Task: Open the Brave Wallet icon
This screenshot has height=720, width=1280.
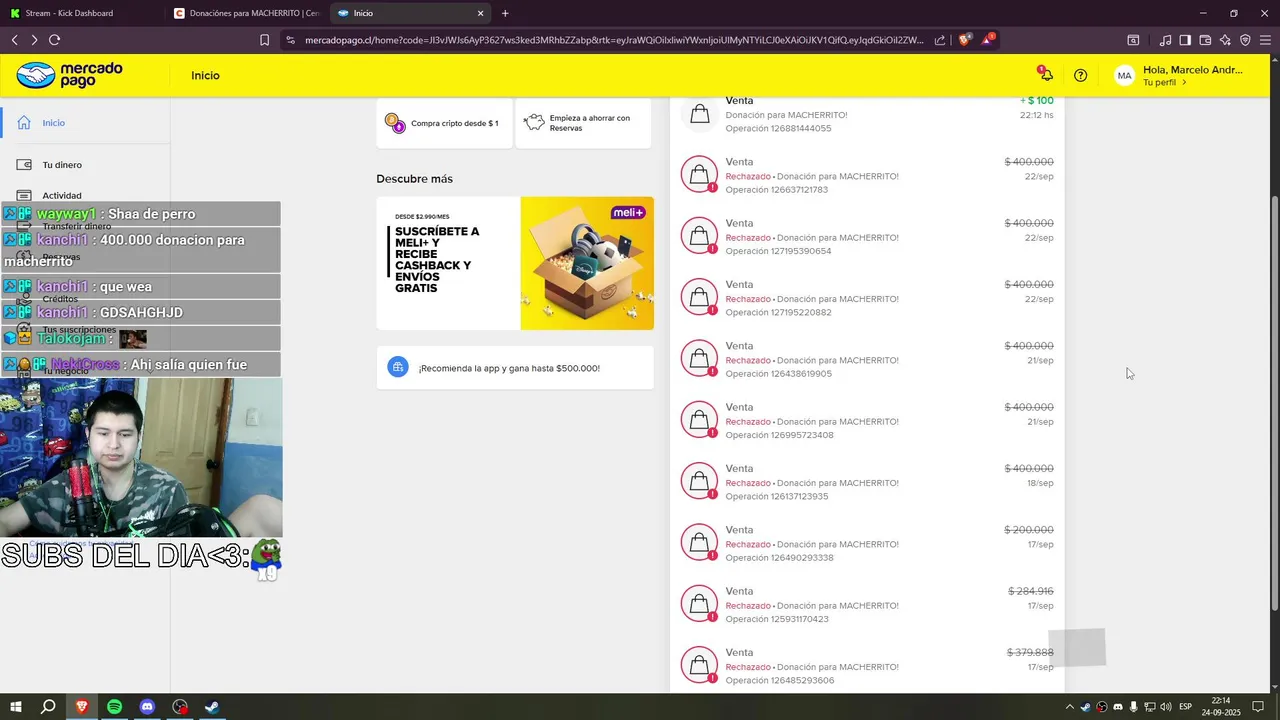Action: tap(1205, 40)
